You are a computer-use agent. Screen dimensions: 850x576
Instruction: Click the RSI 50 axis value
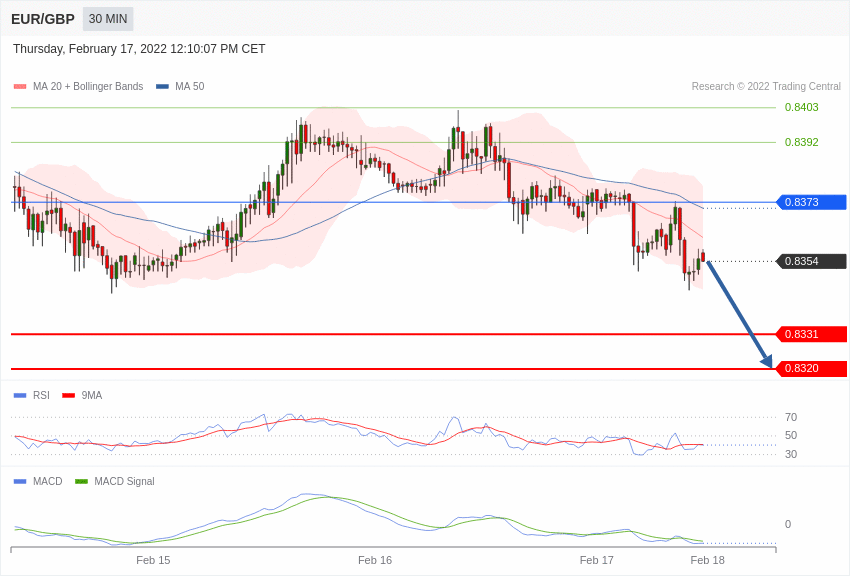791,435
